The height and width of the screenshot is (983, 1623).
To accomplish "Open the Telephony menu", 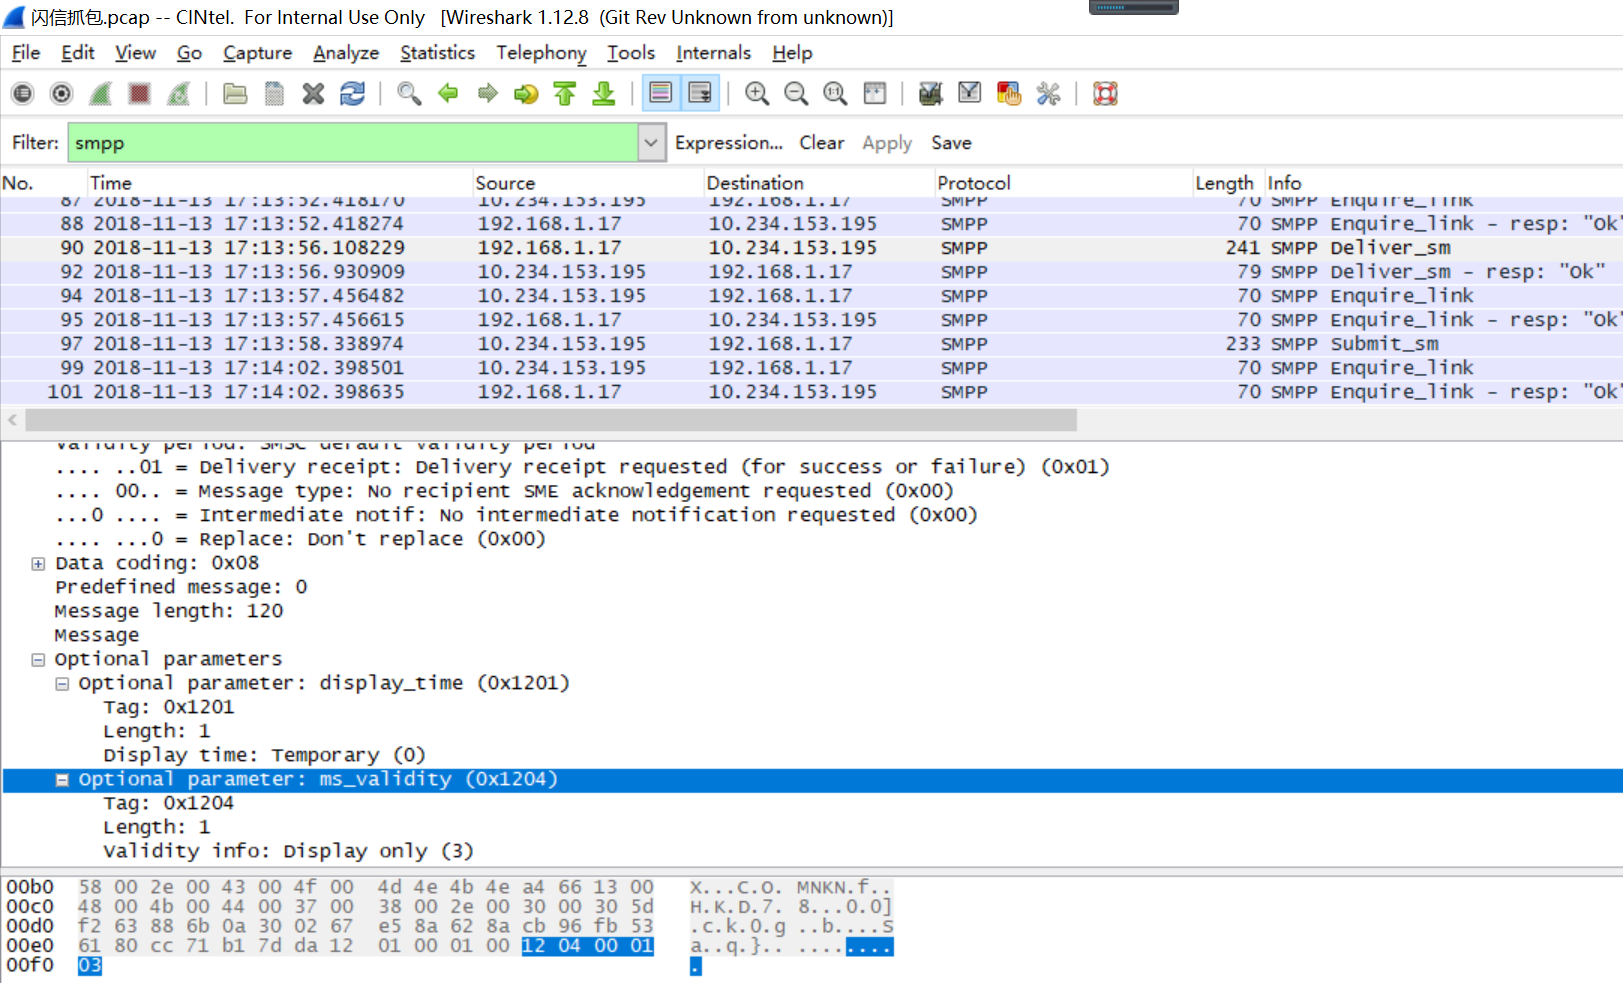I will click(x=541, y=53).
